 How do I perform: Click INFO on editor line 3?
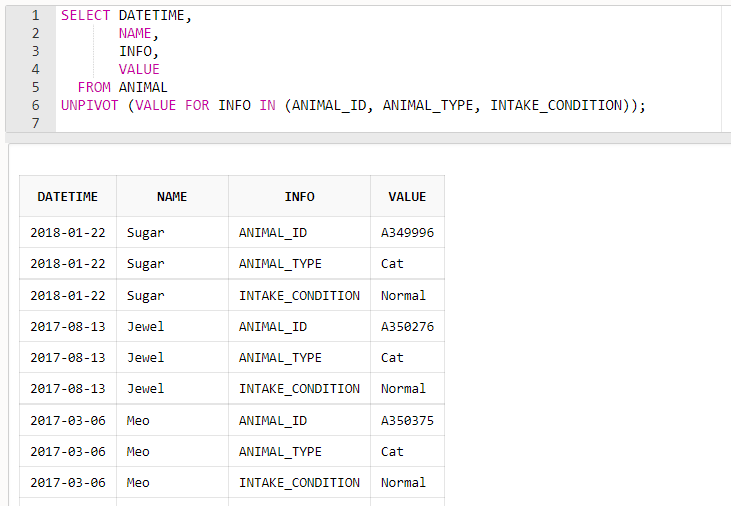[x=135, y=51]
